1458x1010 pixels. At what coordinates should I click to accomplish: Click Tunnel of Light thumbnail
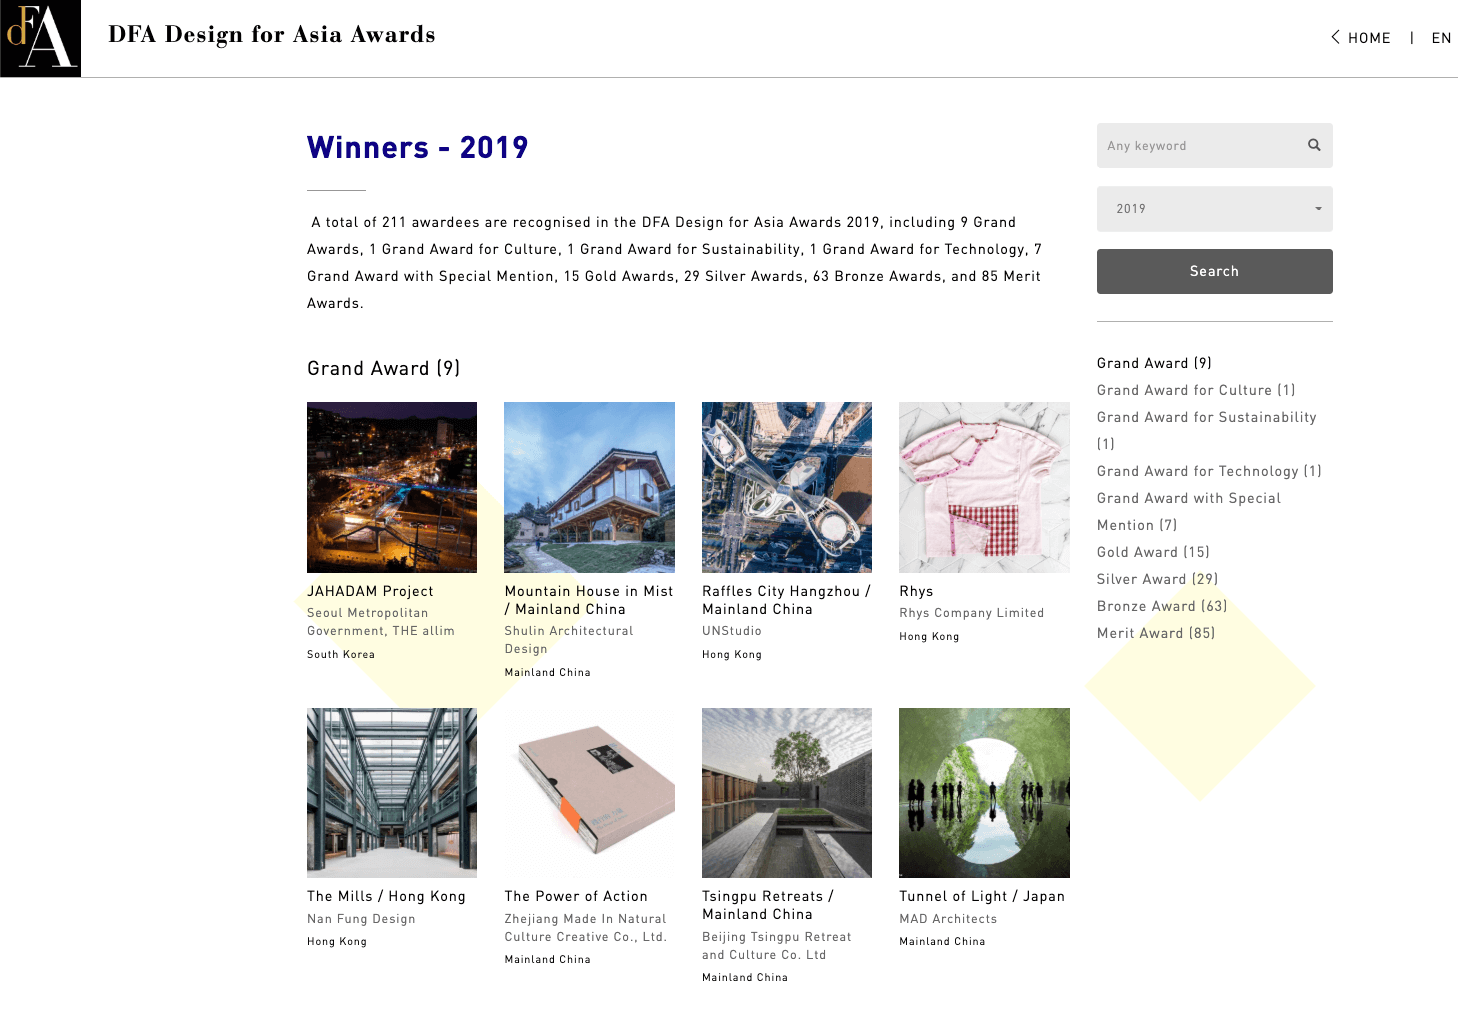[984, 792]
